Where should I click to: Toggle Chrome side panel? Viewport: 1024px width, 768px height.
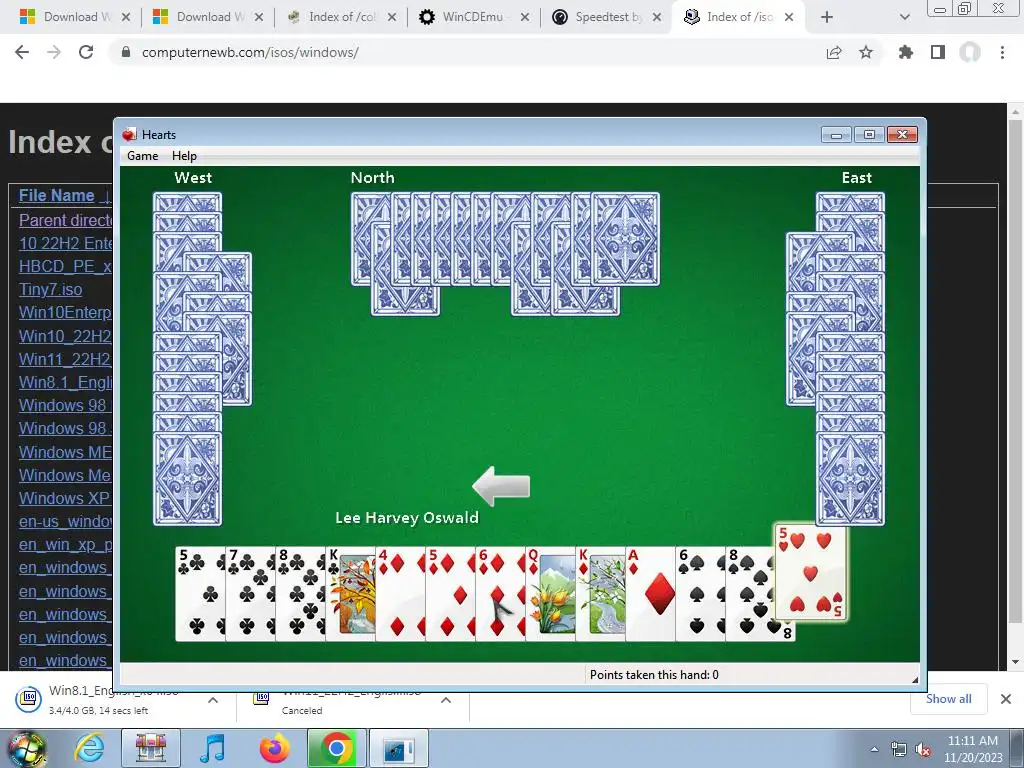[x=938, y=52]
